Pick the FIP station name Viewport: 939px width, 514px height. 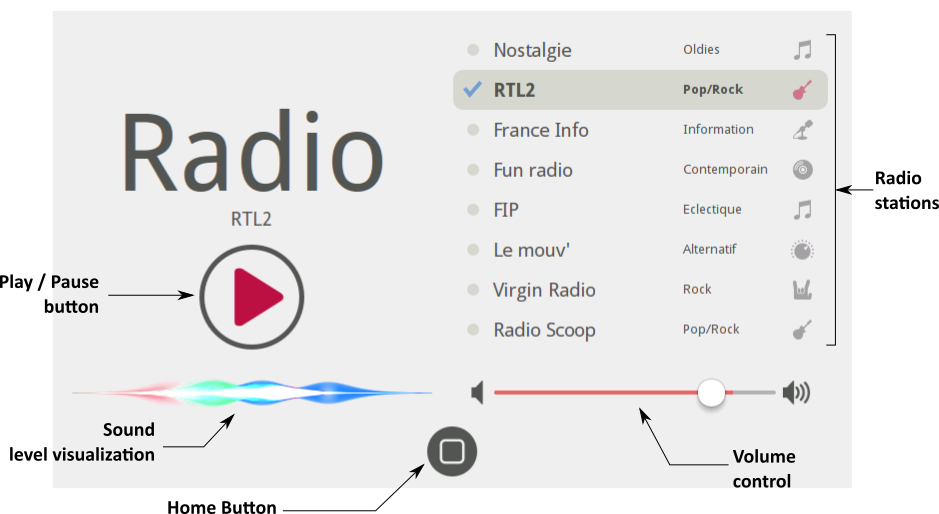[x=506, y=210]
